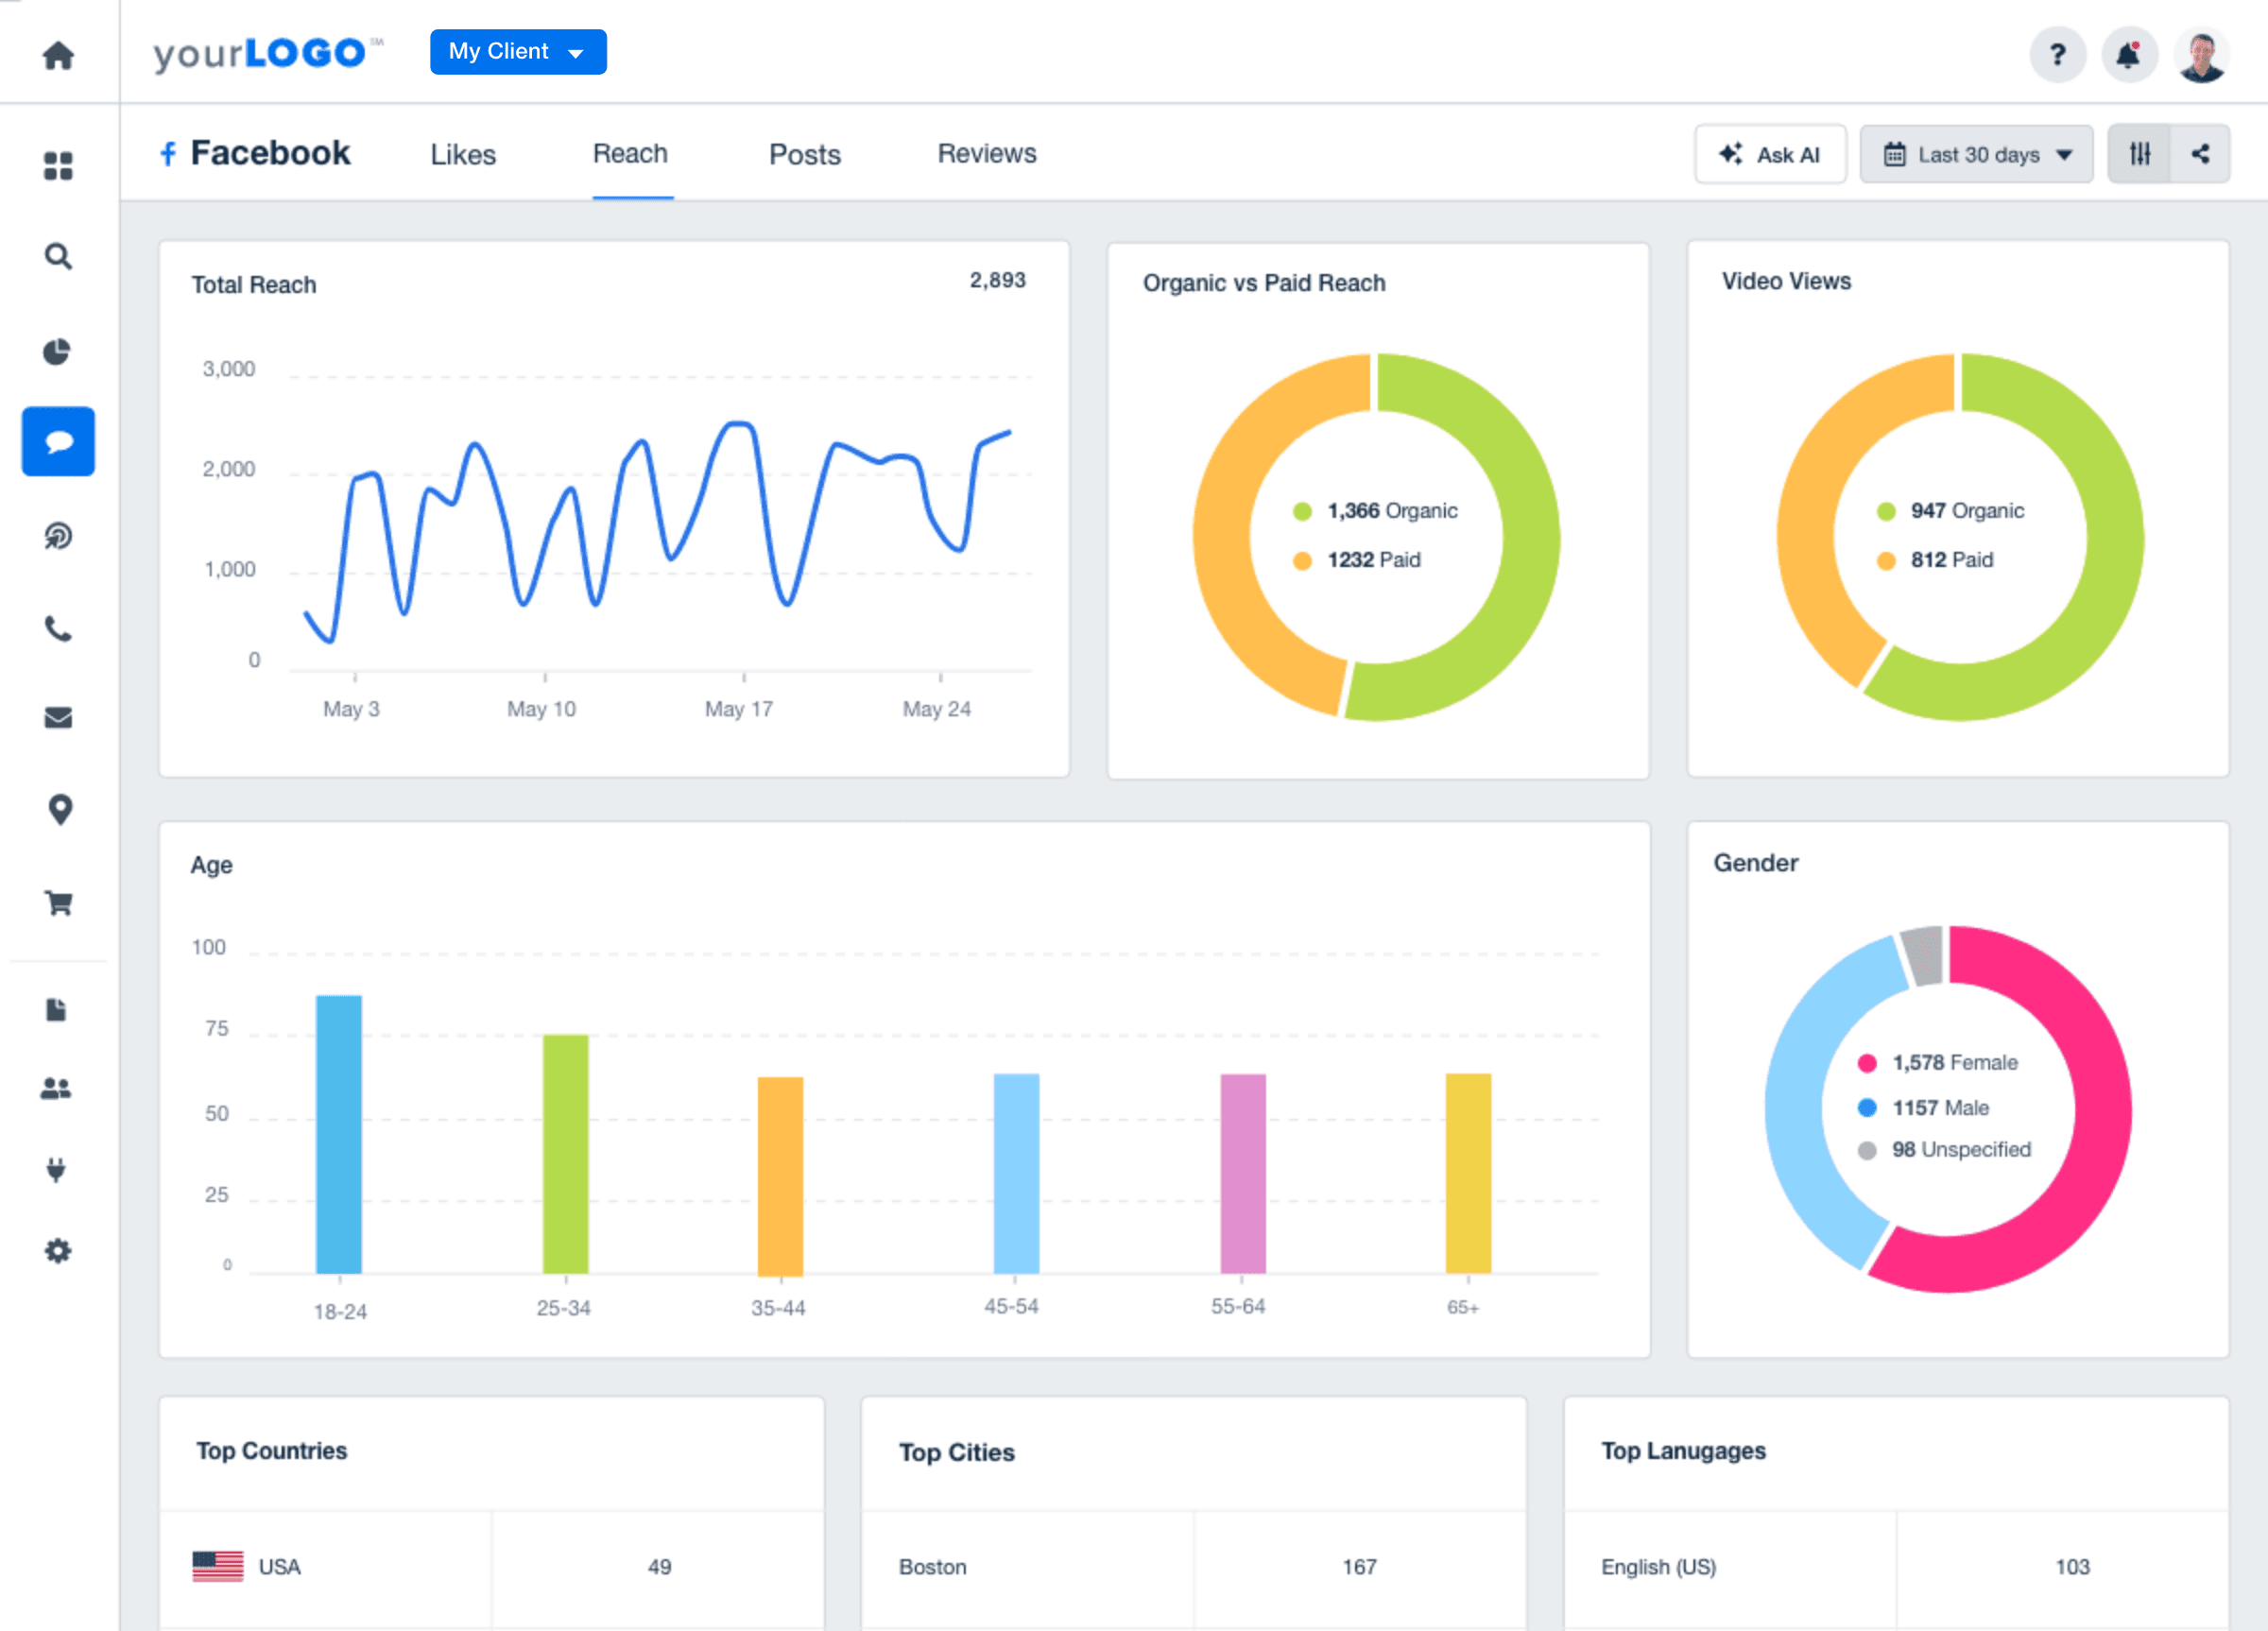Expand the My Client selector
This screenshot has width=2268, height=1631.
[x=518, y=51]
